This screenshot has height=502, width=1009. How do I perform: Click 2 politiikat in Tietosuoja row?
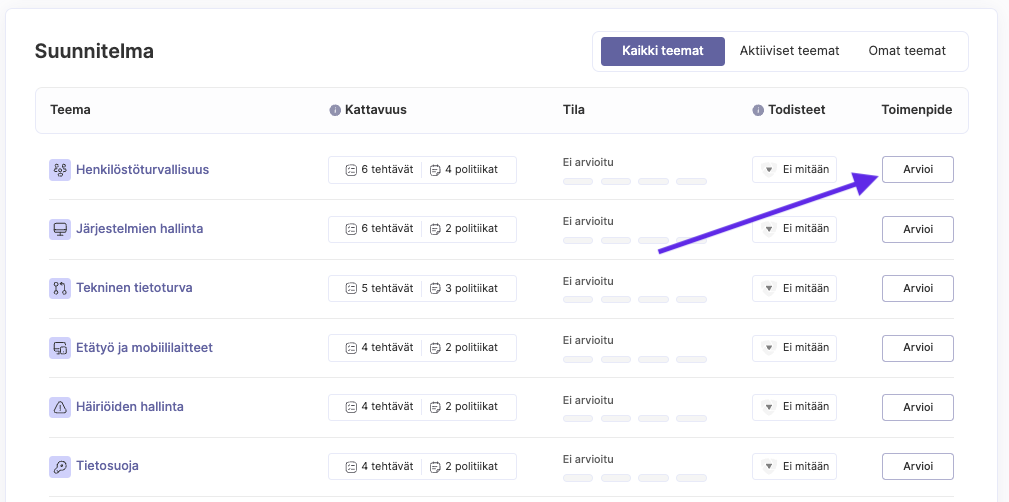click(x=472, y=466)
